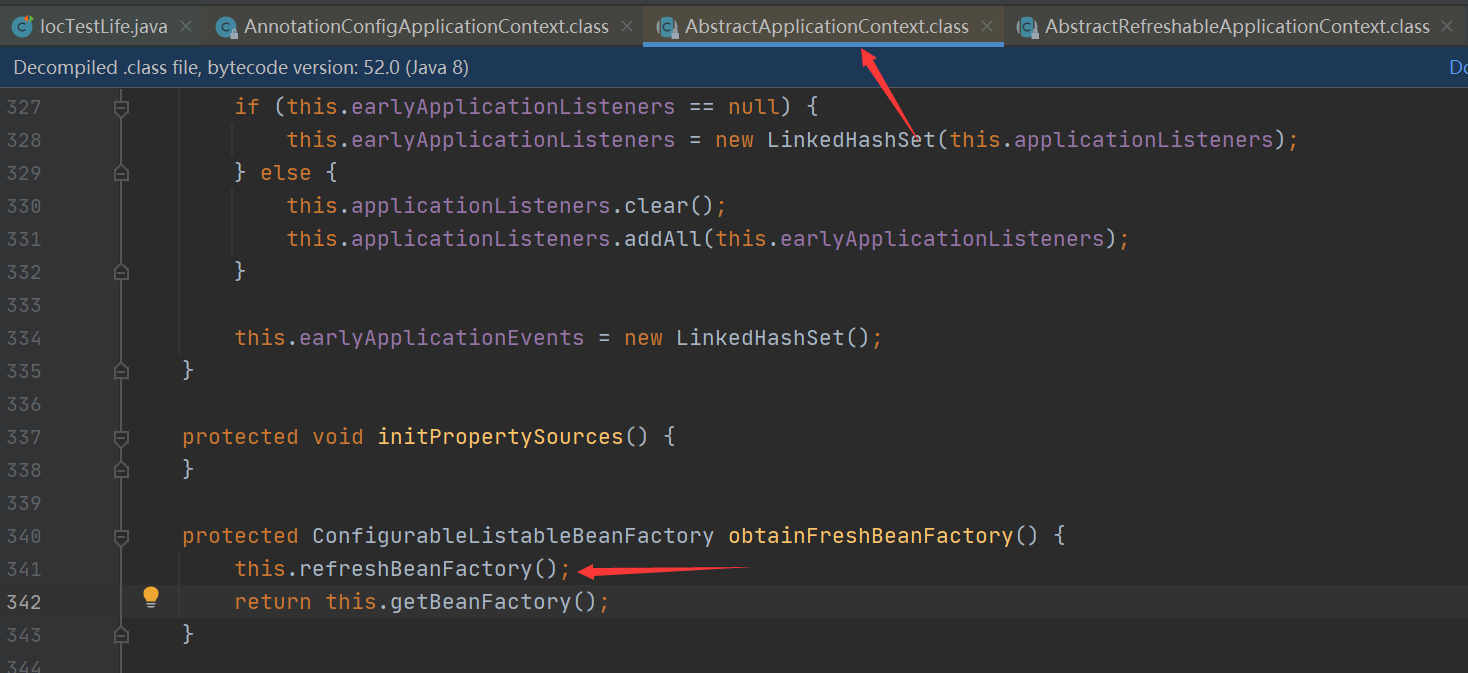This screenshot has width=1468, height=673.
Task: Close the IocTestLife.java tab
Action: pos(186,27)
